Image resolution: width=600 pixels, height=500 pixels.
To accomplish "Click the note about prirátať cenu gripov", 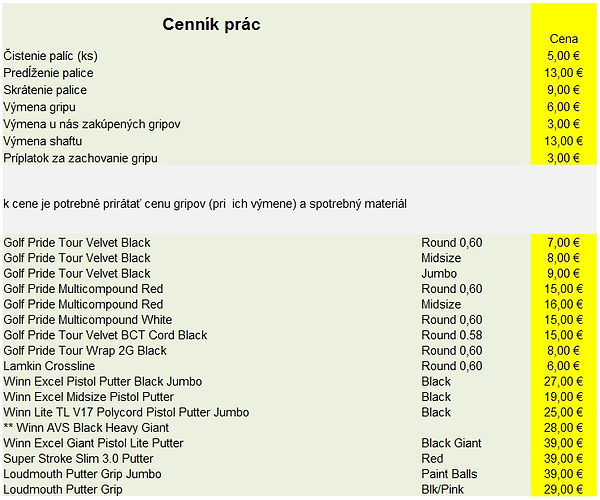I will (205, 204).
